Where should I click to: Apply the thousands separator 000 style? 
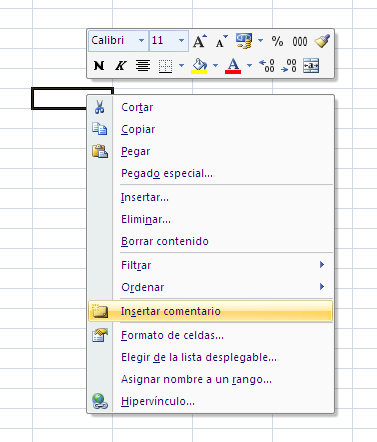pos(300,41)
